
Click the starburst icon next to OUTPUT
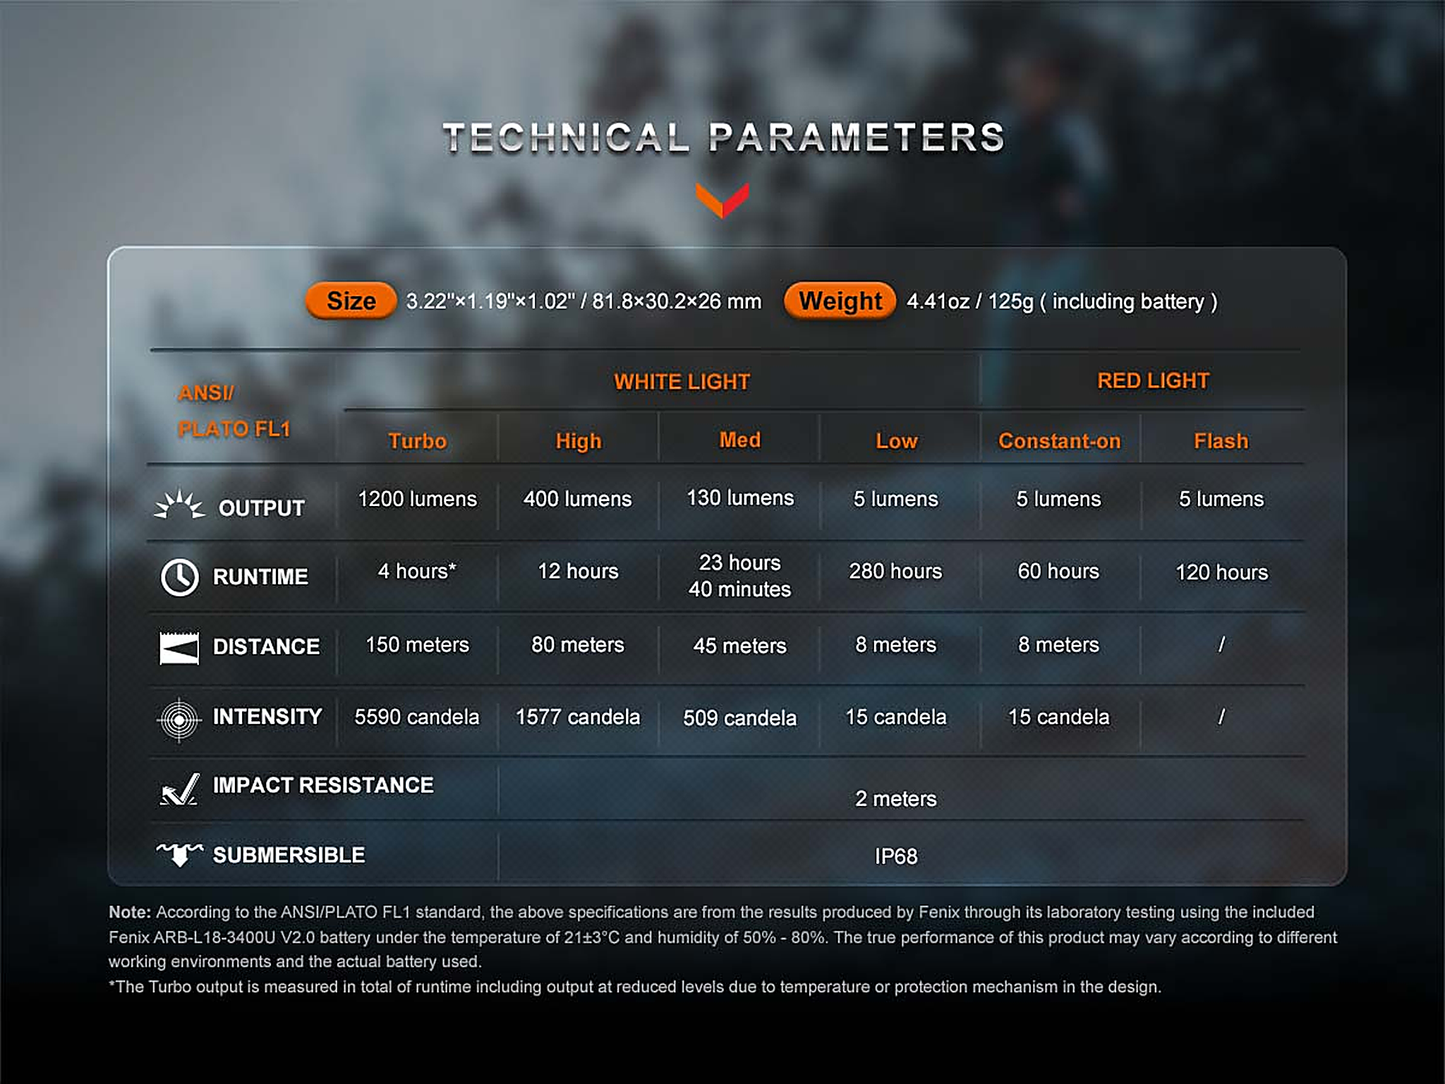179,505
